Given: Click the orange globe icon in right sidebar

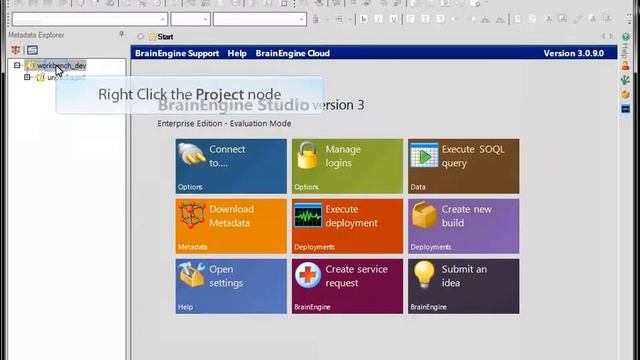Looking at the screenshot, I should click(625, 94).
